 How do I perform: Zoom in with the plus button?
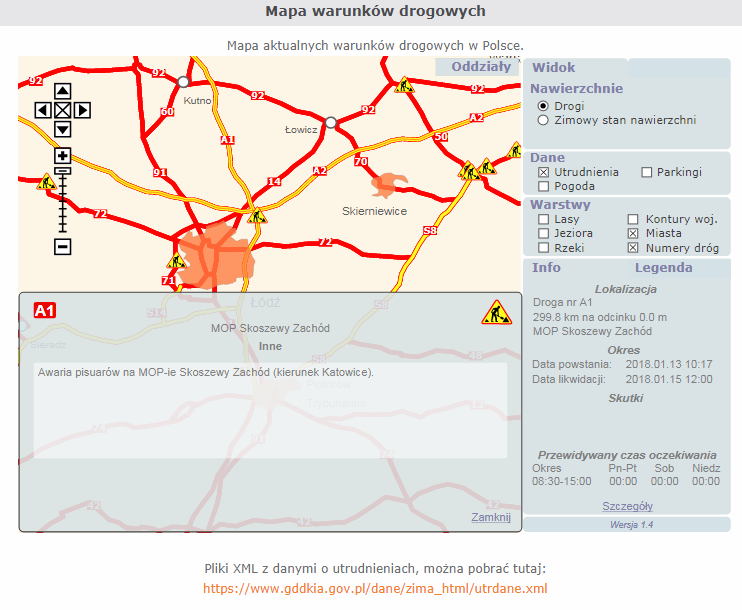pos(62,156)
